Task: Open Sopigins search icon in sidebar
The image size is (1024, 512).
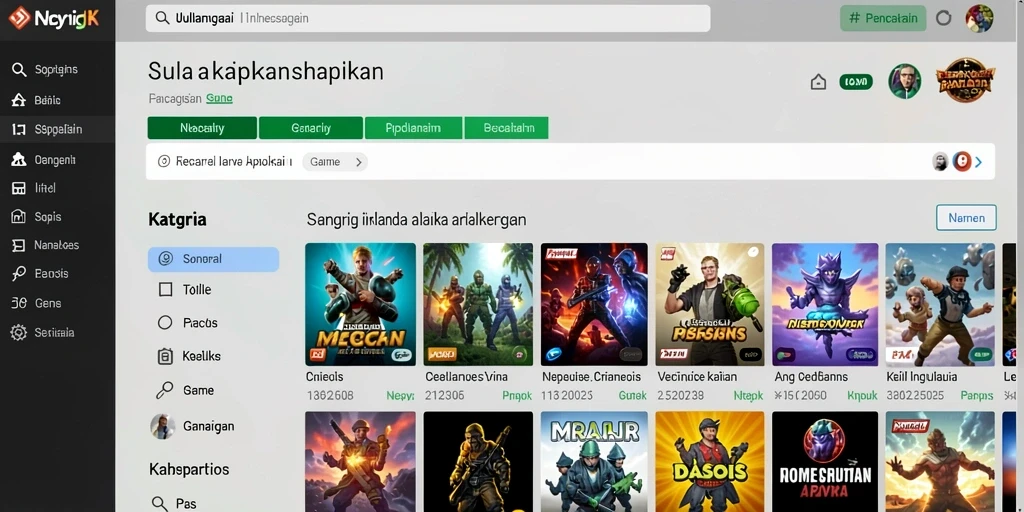Action: 19,69
